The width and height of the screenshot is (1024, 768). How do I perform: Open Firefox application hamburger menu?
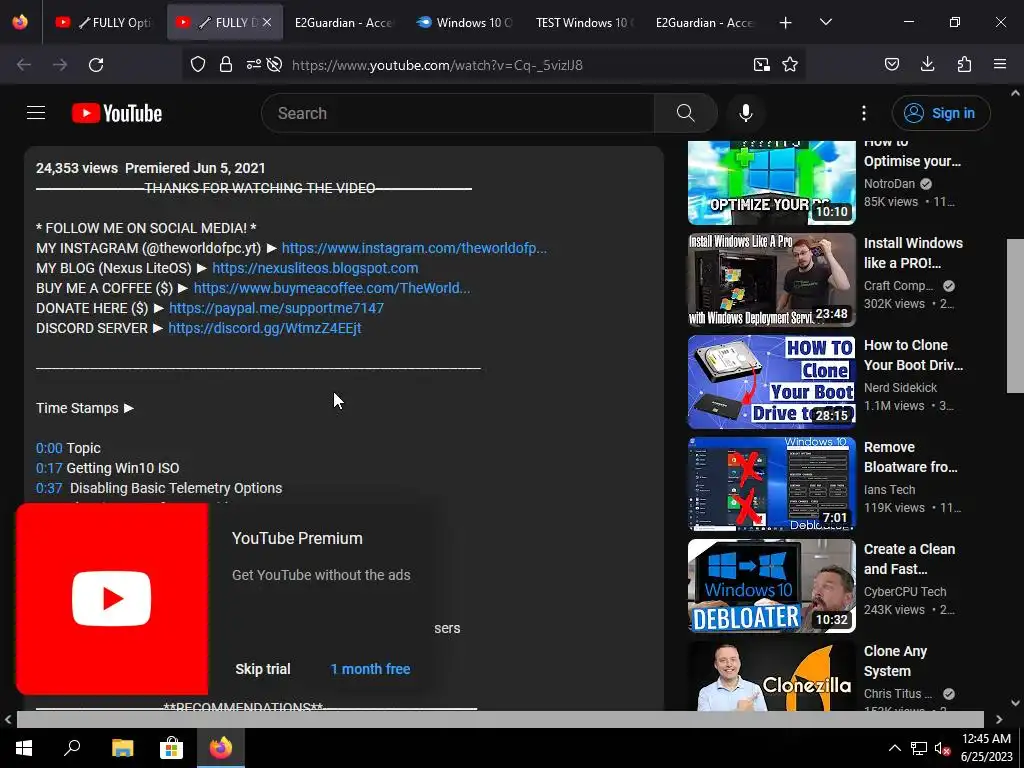(x=1000, y=65)
